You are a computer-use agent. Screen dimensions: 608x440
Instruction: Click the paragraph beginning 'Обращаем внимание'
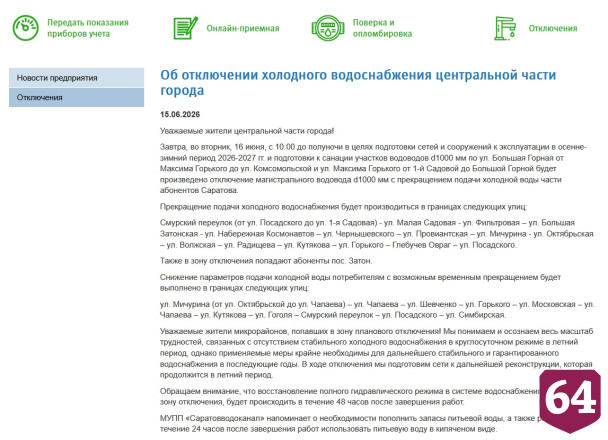(349, 397)
